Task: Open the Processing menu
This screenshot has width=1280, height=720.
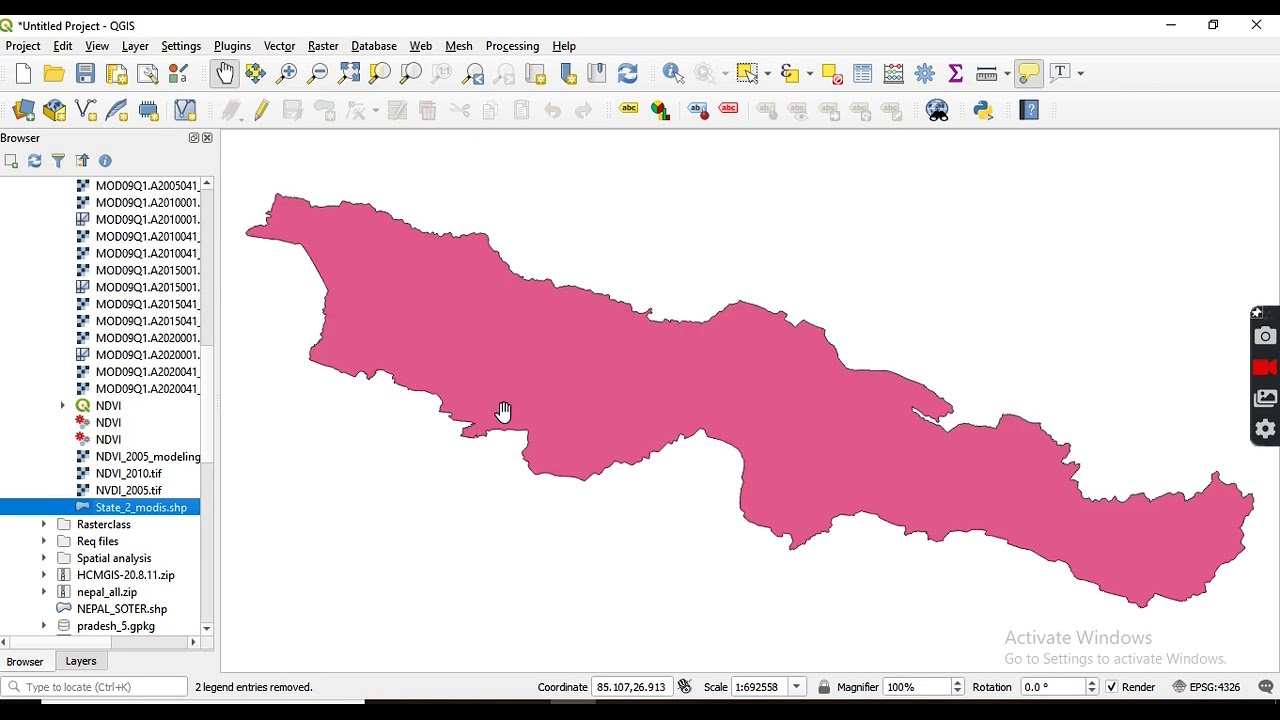Action: click(x=512, y=46)
